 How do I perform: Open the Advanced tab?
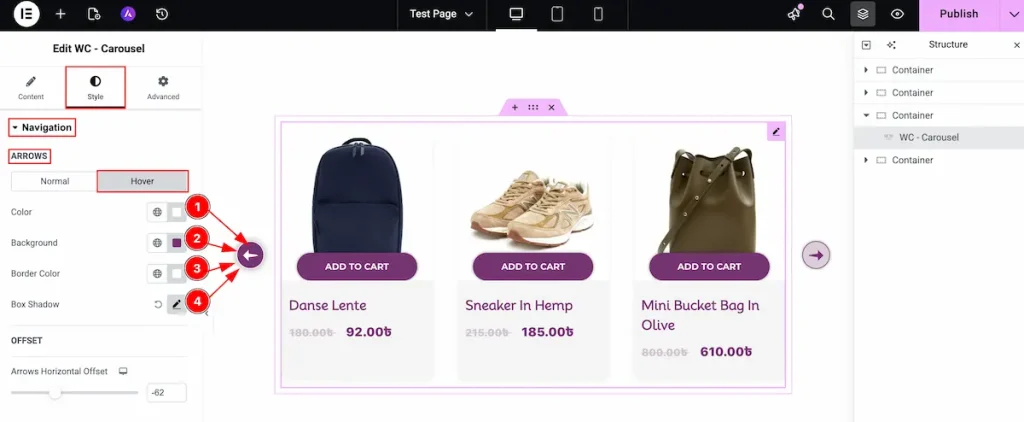[163, 87]
